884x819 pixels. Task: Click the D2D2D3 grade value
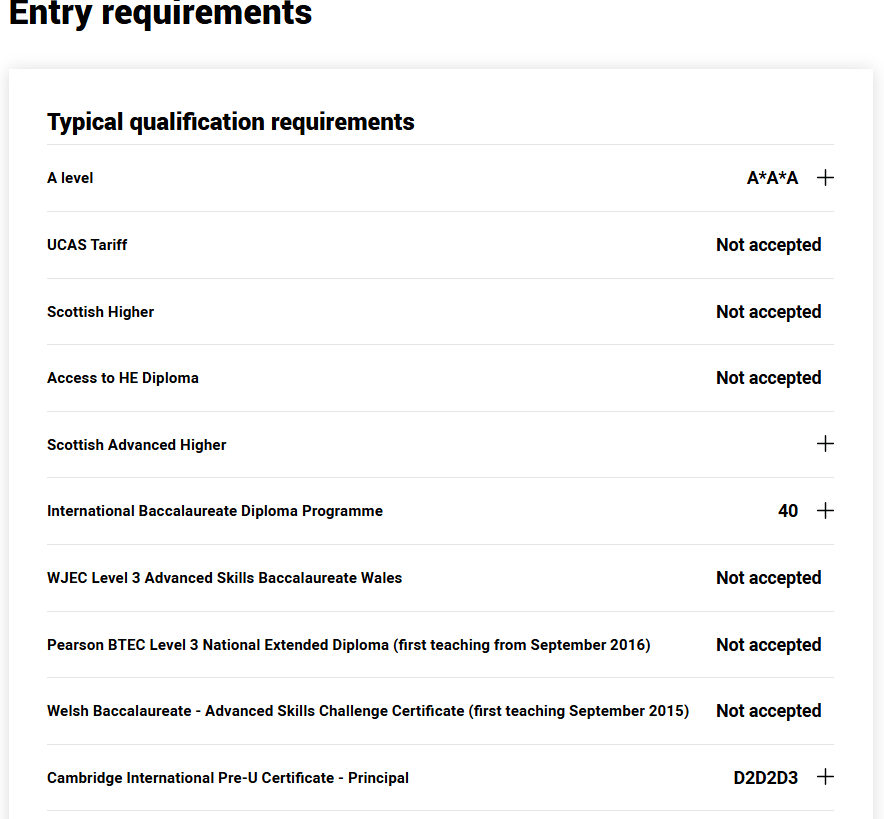coord(766,778)
